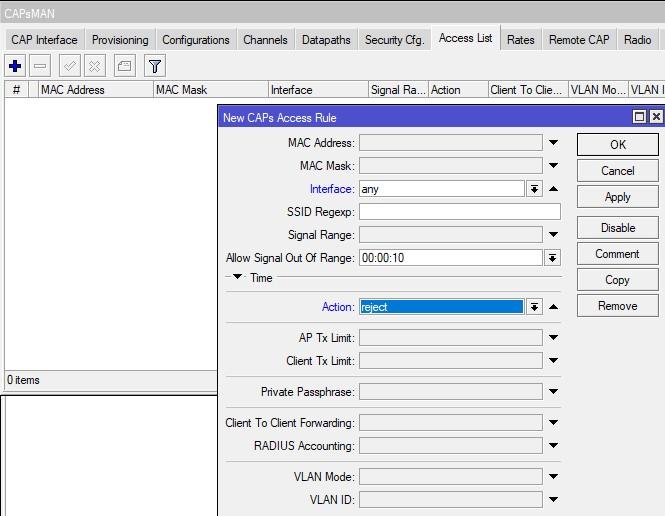665x516 pixels.
Task: Collapse the Time section
Action: [x=238, y=278]
